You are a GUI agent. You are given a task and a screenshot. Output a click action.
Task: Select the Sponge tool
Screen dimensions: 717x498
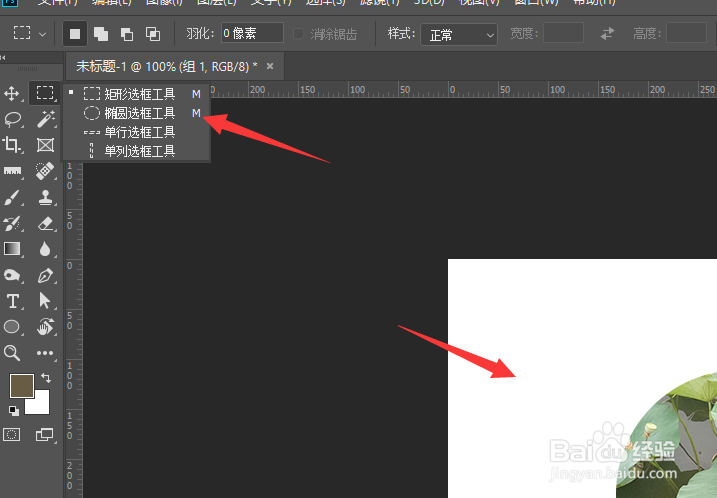pyautogui.click(x=12, y=275)
